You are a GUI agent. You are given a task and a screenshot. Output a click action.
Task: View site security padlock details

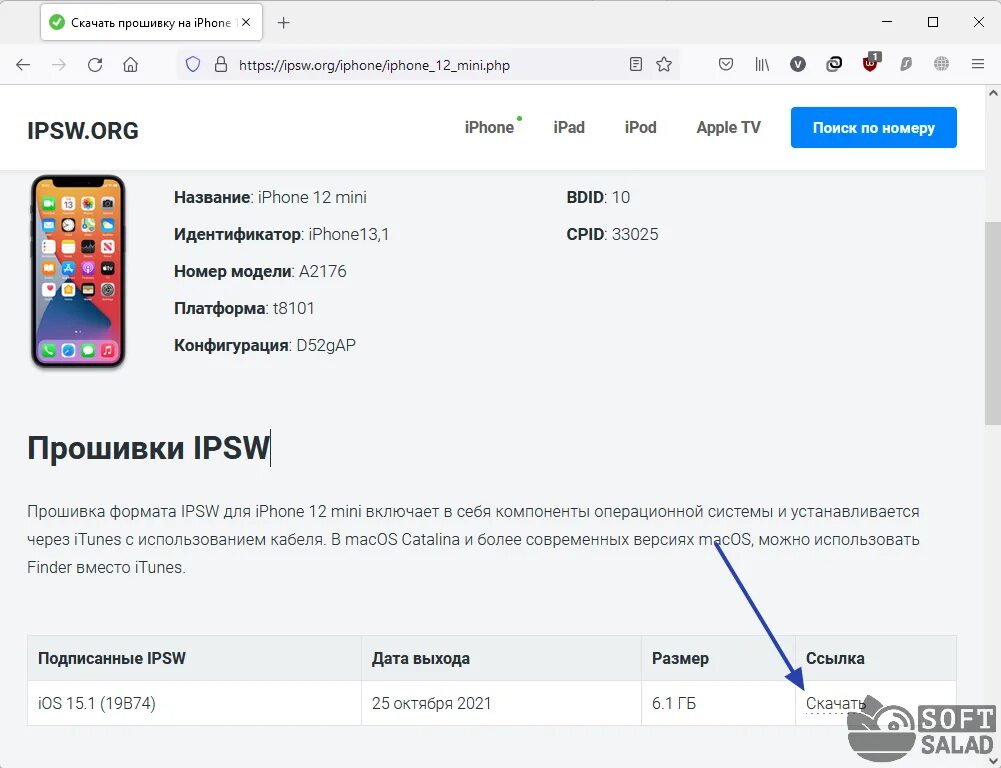[221, 64]
